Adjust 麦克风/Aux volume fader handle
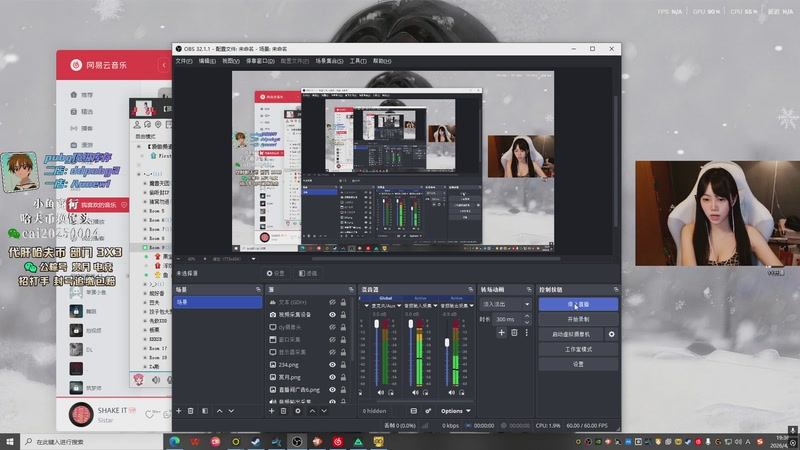This screenshot has height=450, width=800. coord(377,324)
